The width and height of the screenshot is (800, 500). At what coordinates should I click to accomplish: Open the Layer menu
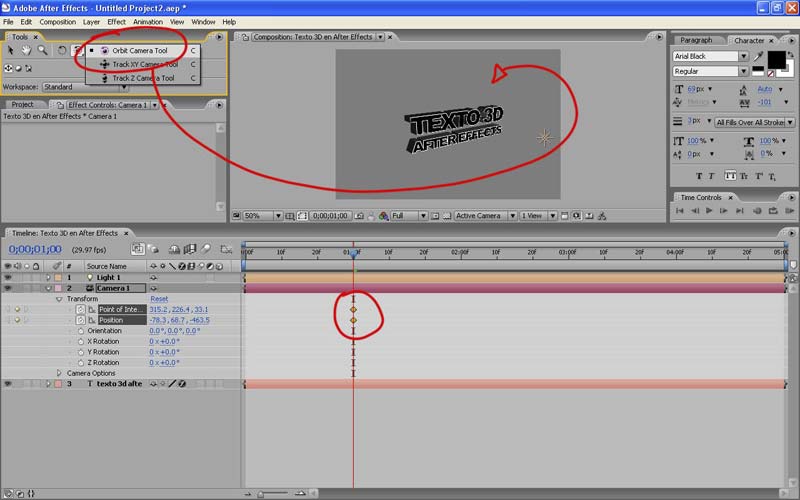[91, 22]
